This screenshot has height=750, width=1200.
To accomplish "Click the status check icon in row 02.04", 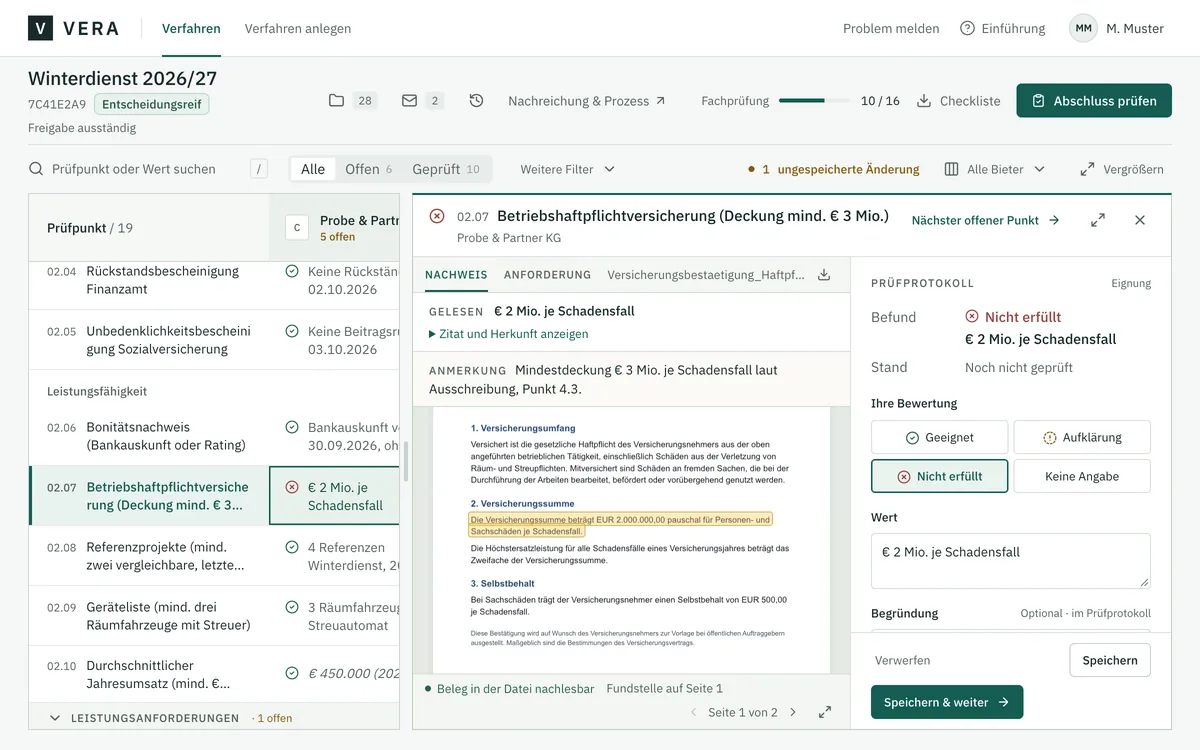I will [292, 271].
